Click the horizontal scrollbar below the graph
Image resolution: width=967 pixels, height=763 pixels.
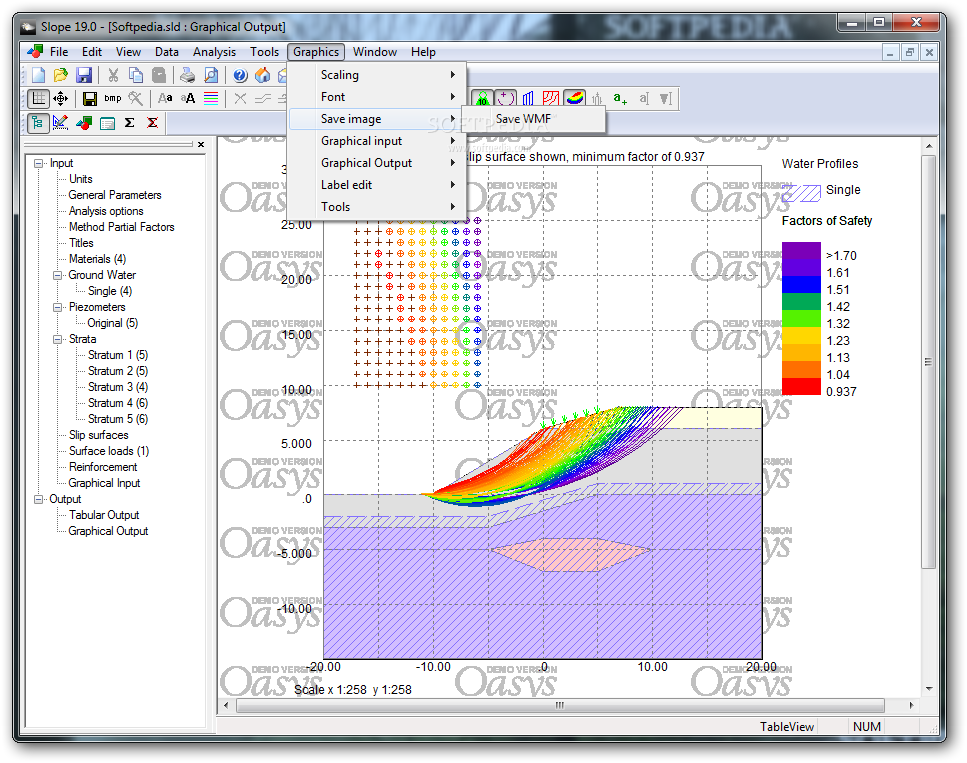[x=560, y=705]
